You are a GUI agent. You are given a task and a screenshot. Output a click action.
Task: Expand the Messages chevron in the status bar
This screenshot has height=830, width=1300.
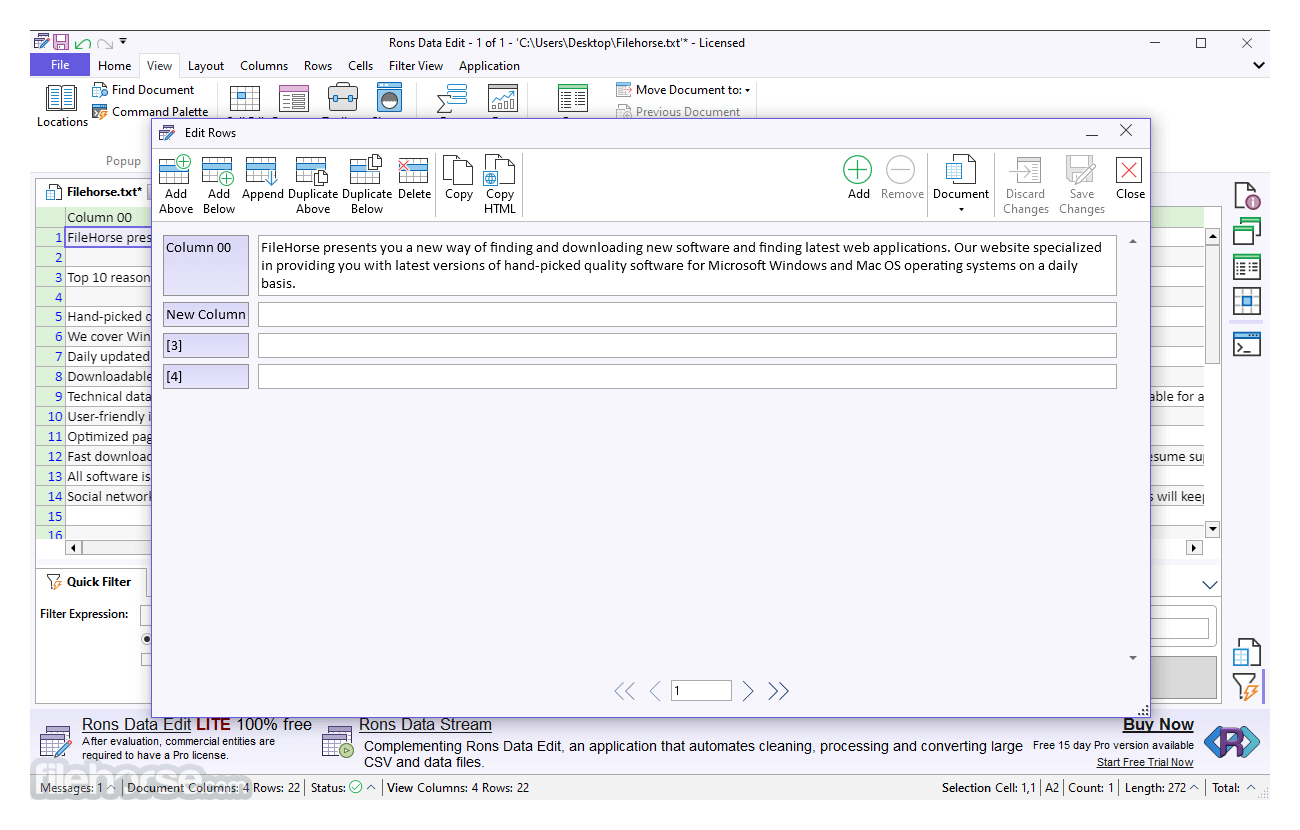111,788
